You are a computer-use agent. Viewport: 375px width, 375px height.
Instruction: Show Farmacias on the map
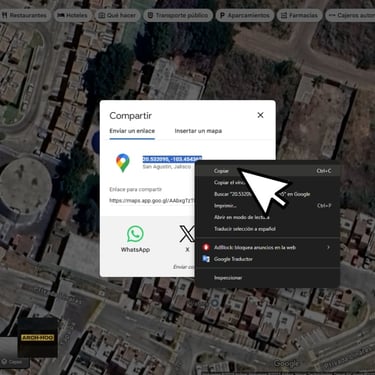pos(299,15)
